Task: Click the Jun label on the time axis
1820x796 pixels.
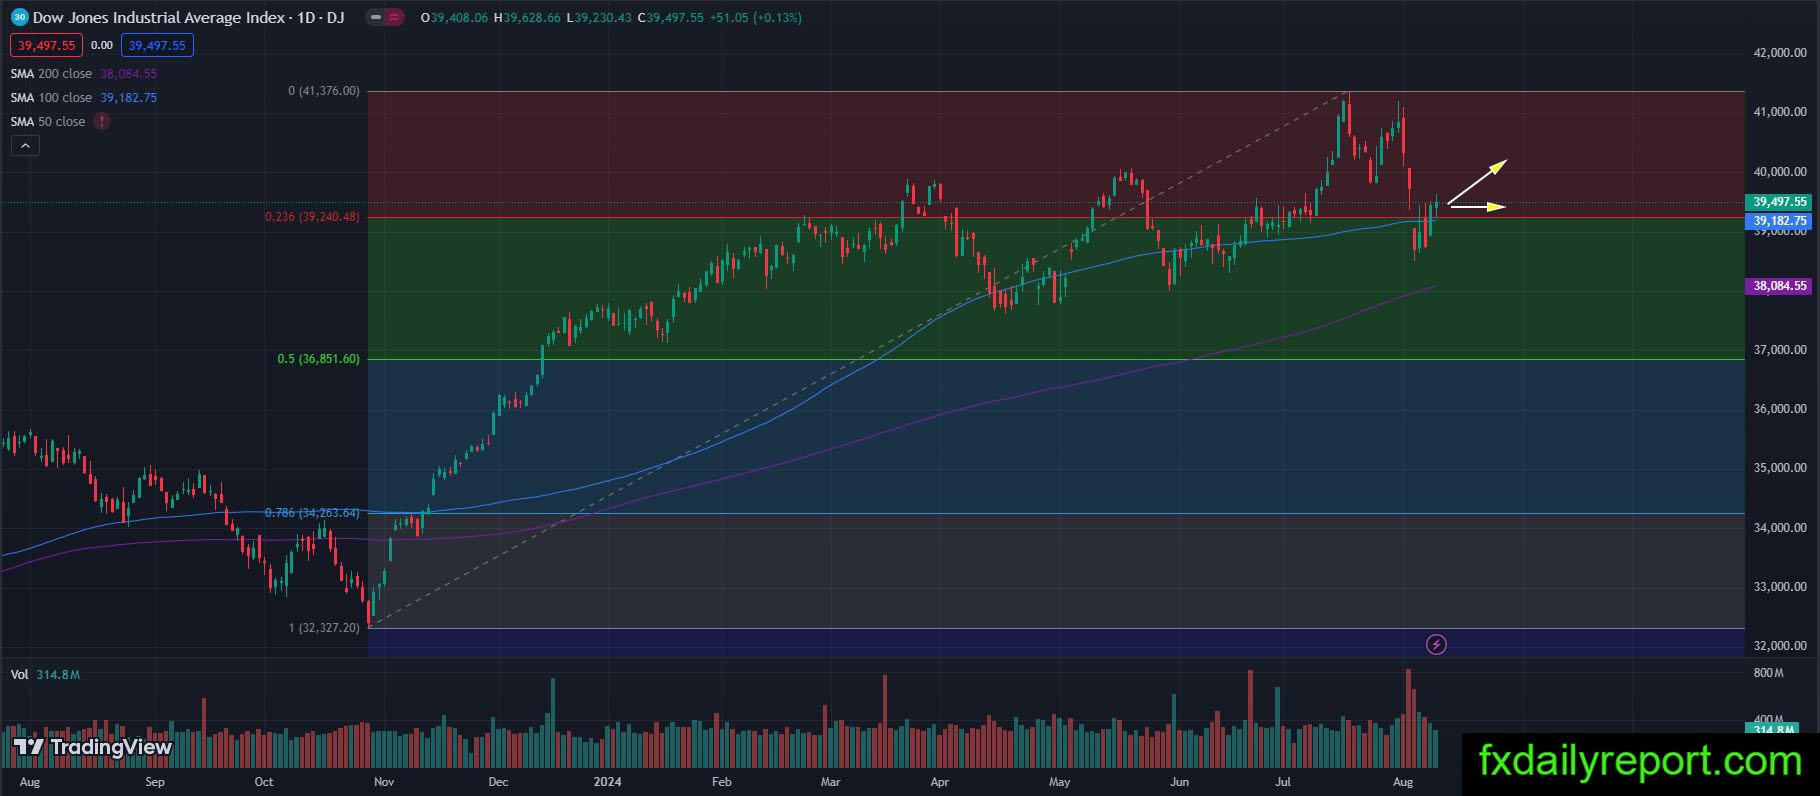Action: (x=1179, y=782)
